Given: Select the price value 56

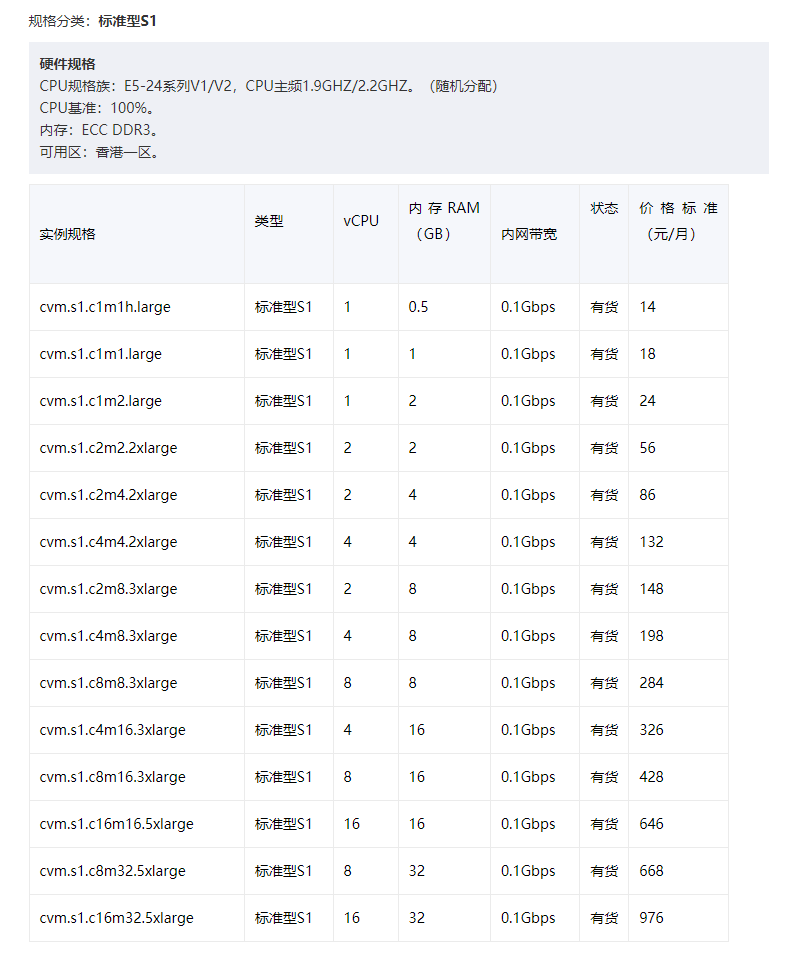Looking at the screenshot, I should 647,448.
